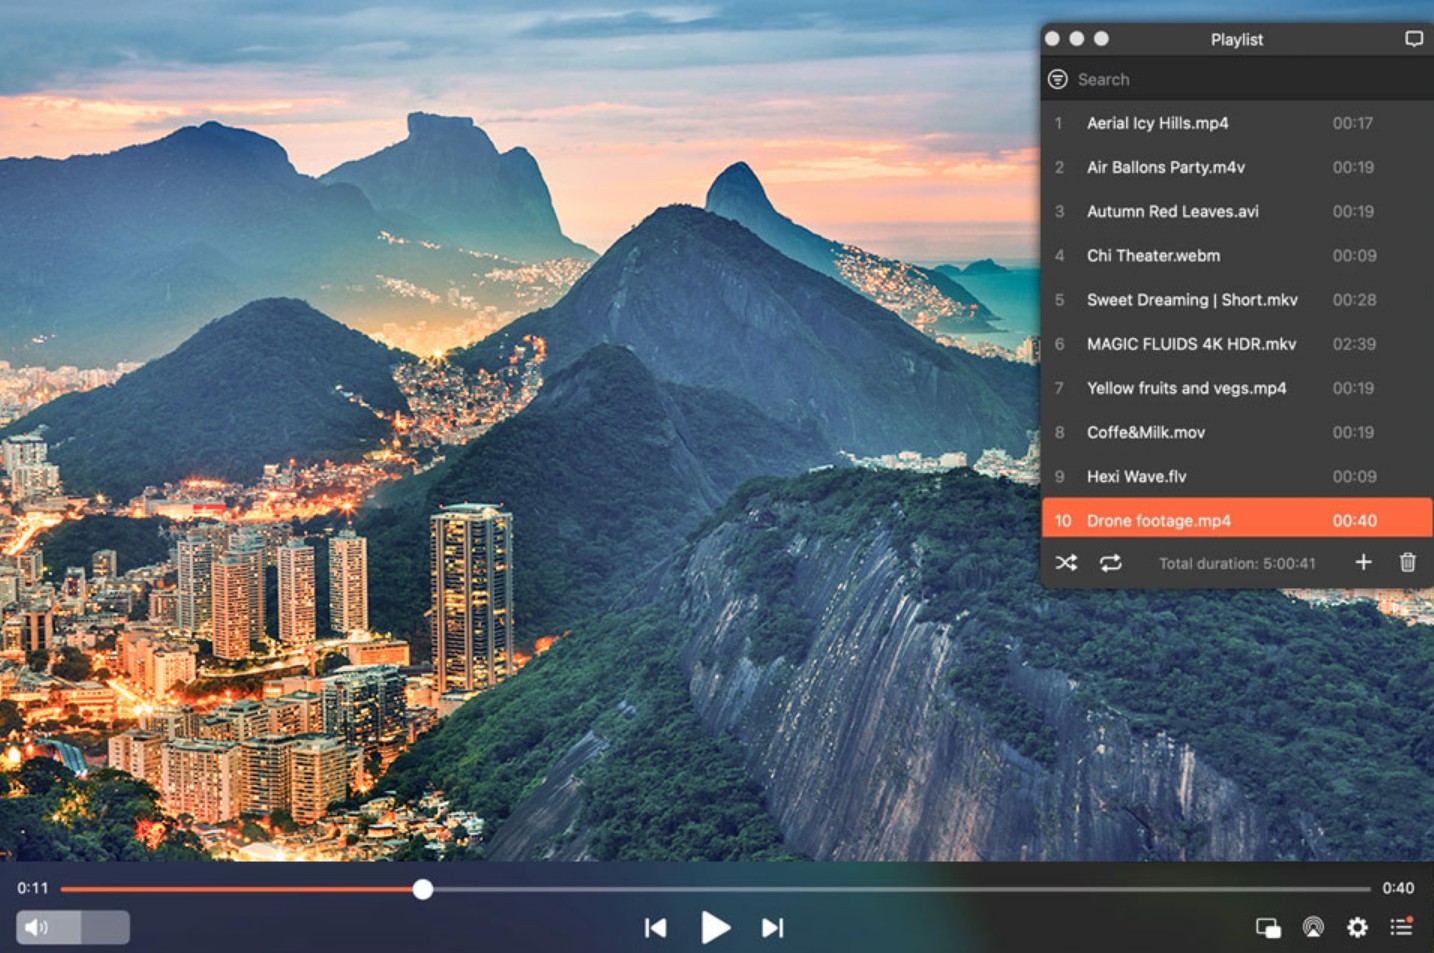This screenshot has height=953, width=1434.
Task: Click the video progress slider
Action: (x=422, y=888)
